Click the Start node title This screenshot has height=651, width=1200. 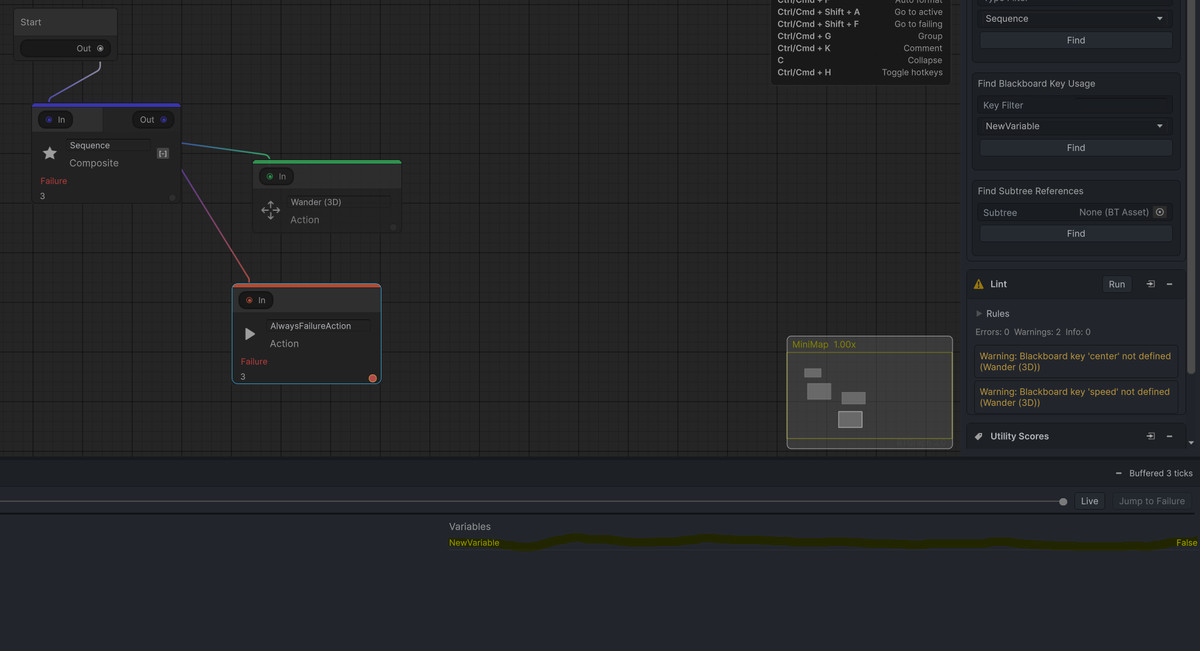point(31,22)
